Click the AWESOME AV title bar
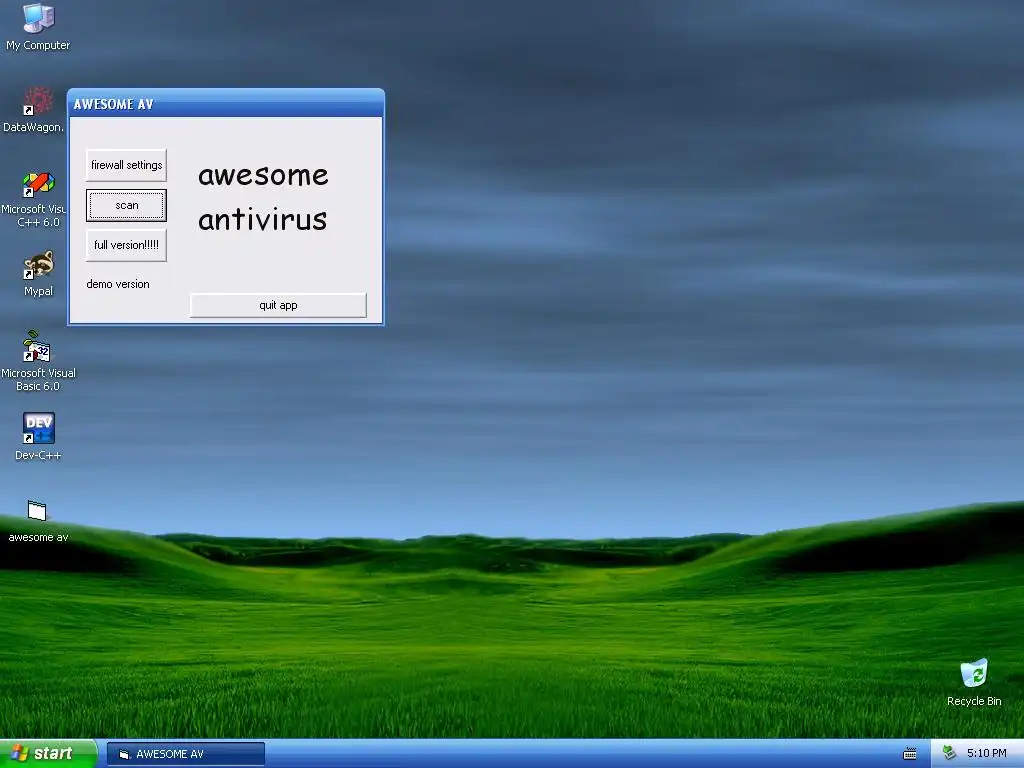This screenshot has width=1024, height=768. (226, 104)
